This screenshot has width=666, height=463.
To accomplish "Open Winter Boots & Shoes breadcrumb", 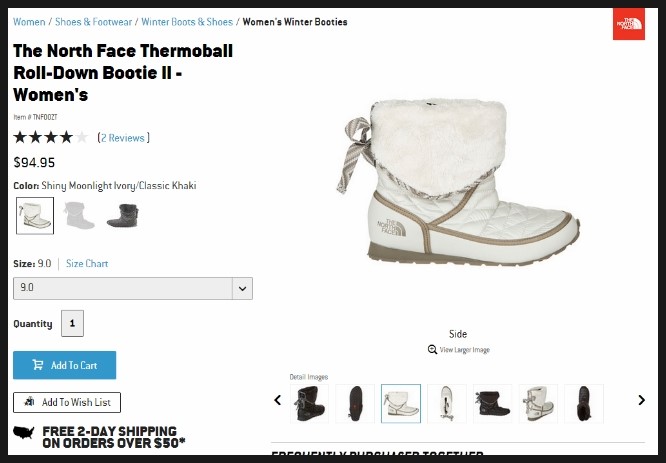I will pos(187,22).
